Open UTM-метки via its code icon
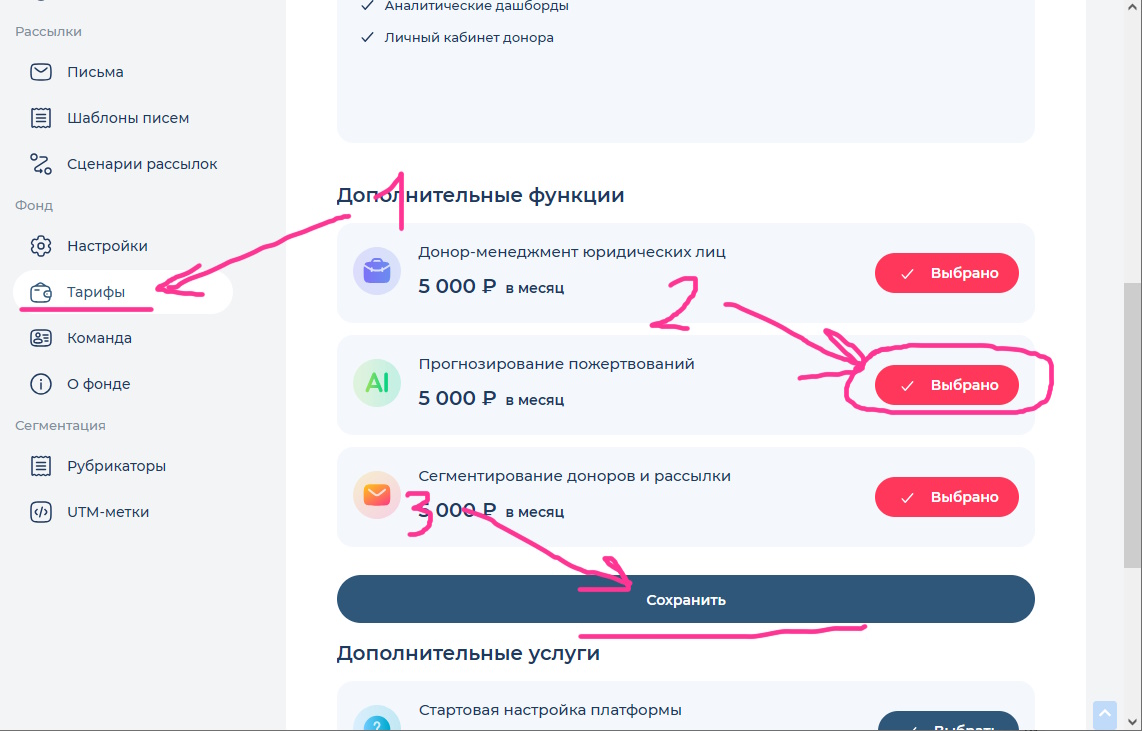This screenshot has height=731, width=1142. [x=40, y=511]
